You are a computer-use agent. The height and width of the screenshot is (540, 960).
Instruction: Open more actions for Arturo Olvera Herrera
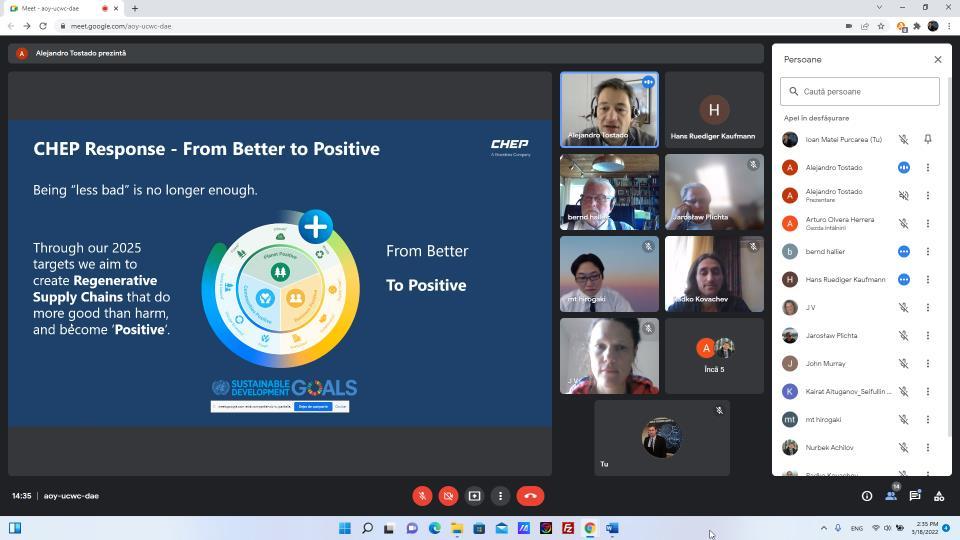pos(928,223)
